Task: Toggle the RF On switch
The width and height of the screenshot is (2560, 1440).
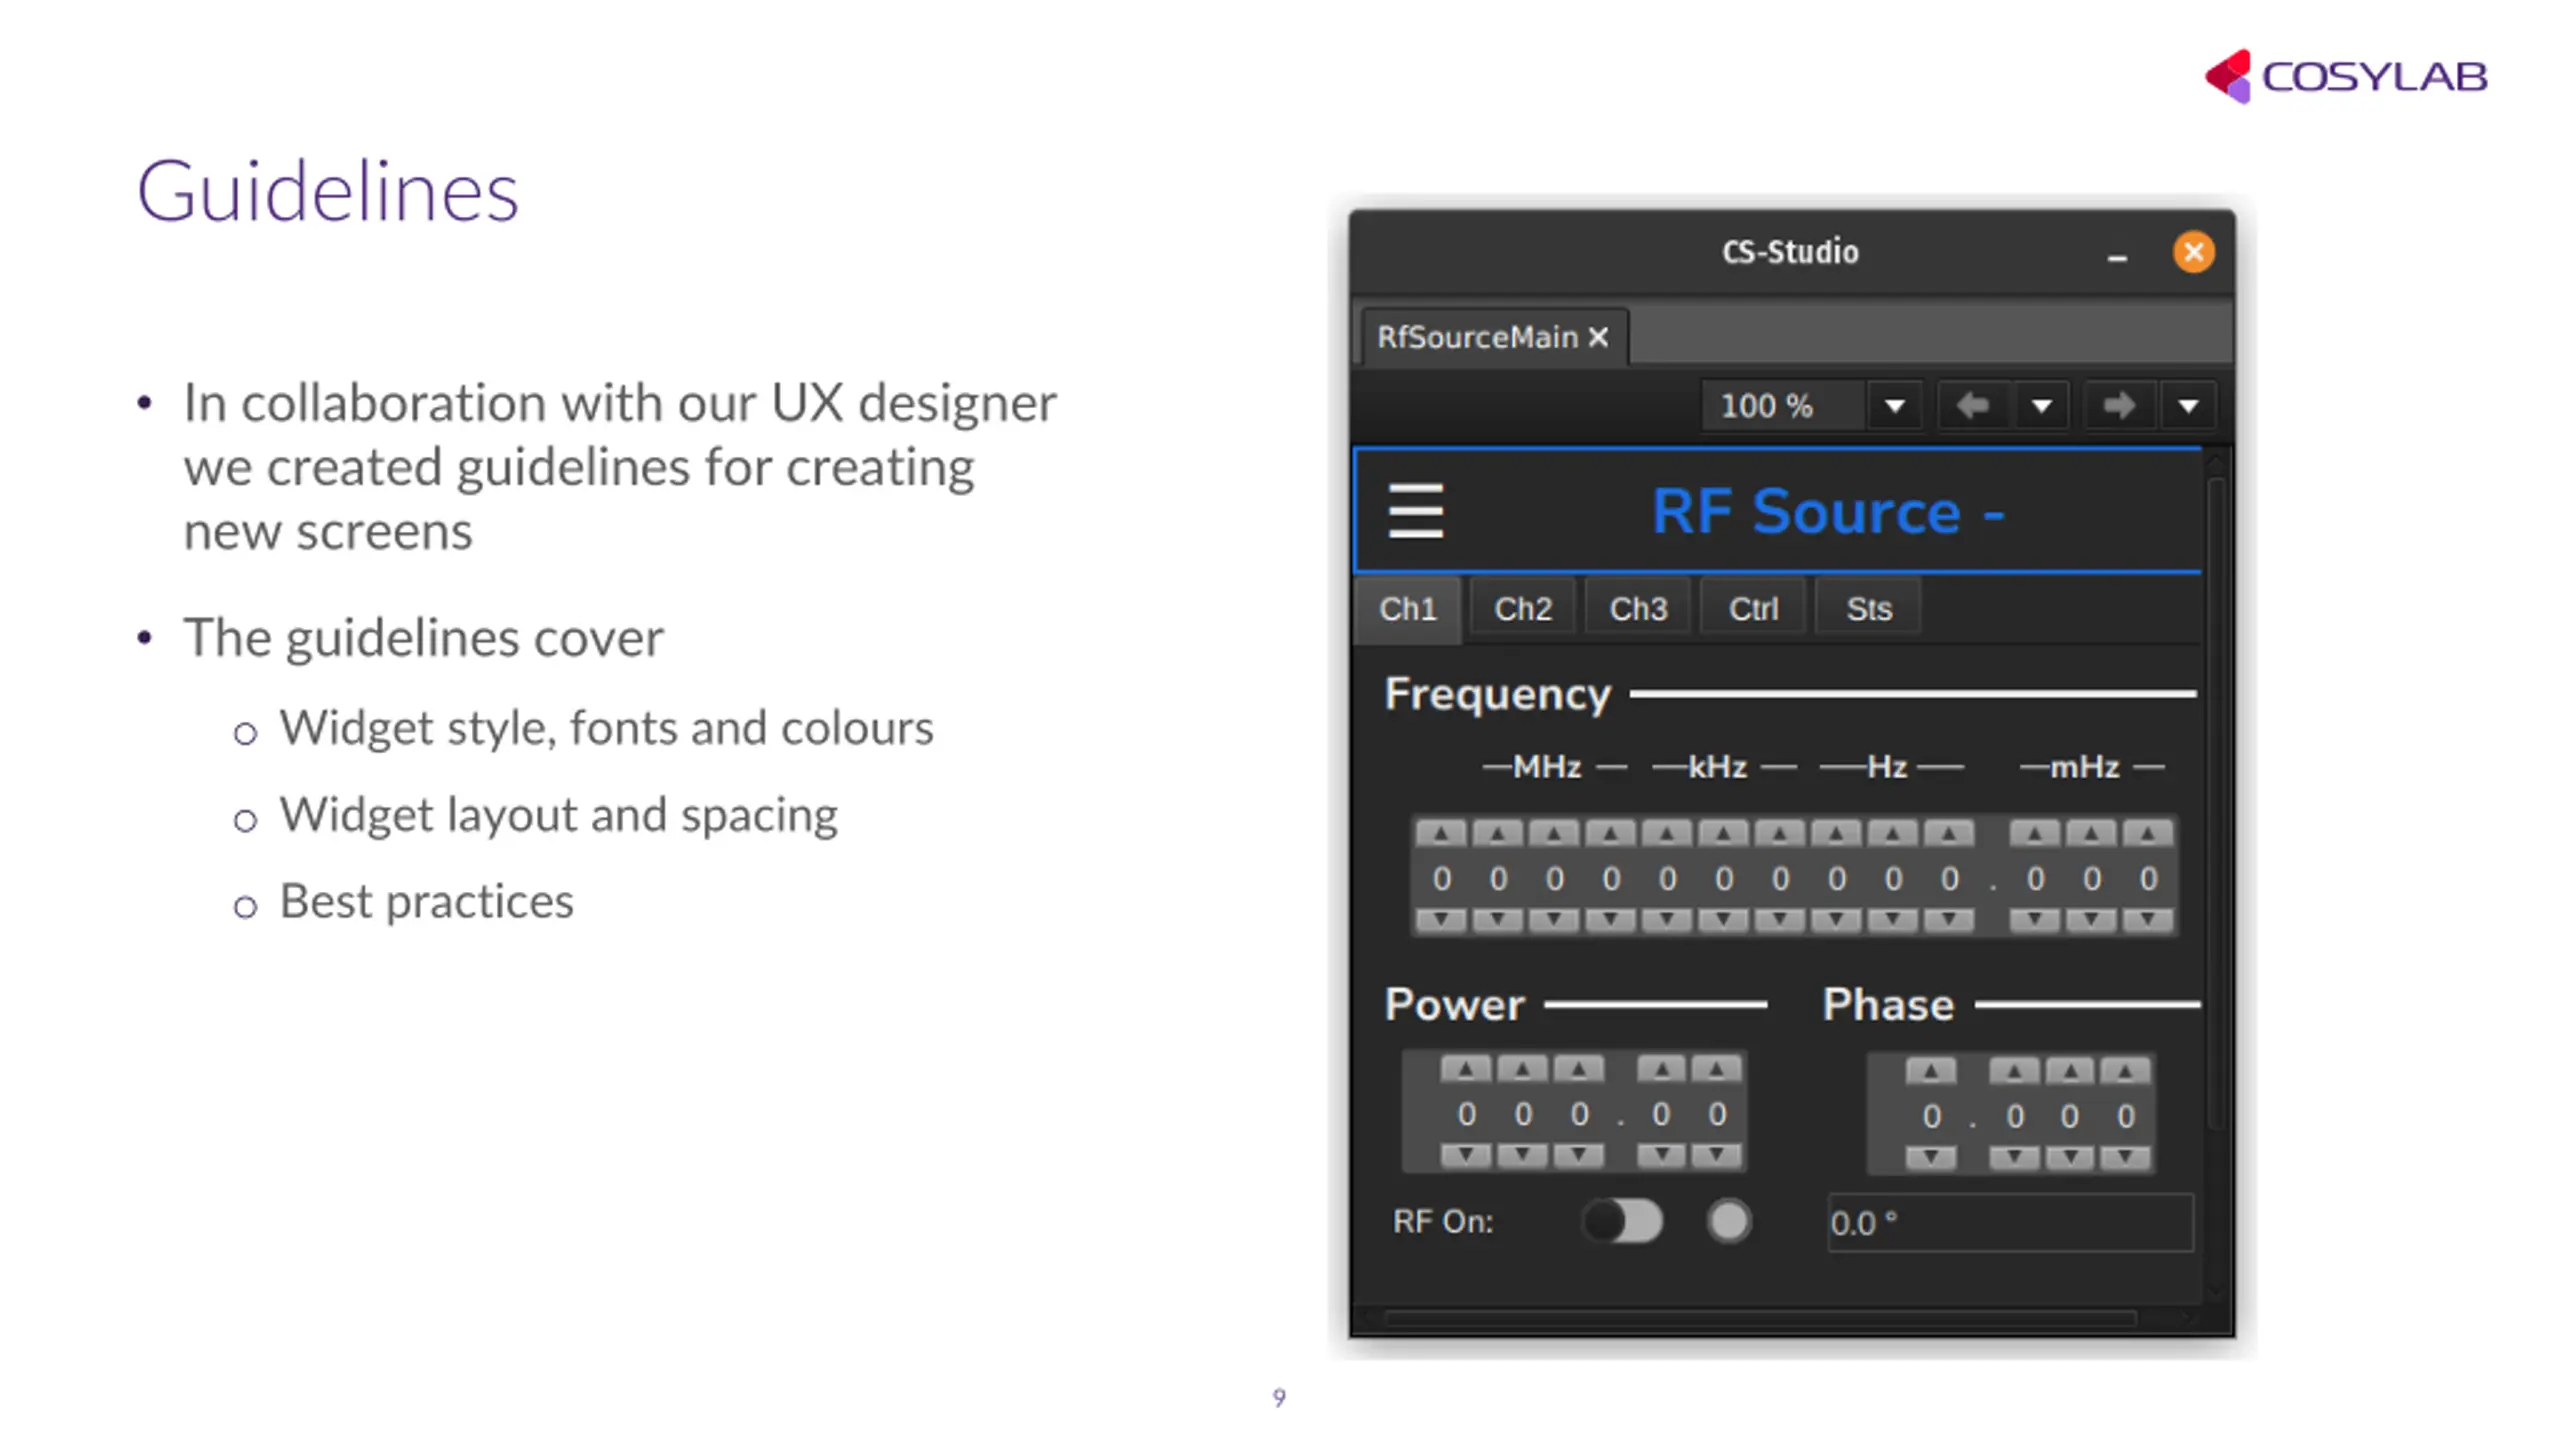Action: tap(1621, 1221)
